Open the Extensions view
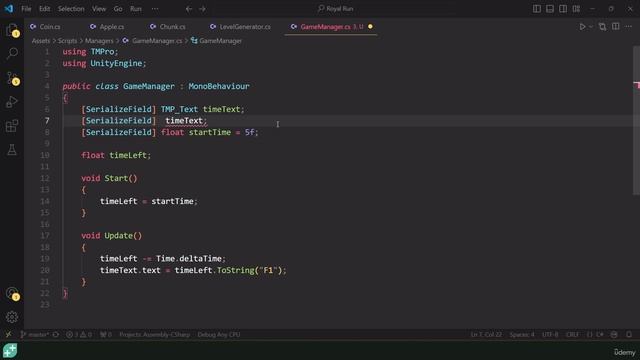Viewport: 640px width, 360px height. tap(12, 126)
